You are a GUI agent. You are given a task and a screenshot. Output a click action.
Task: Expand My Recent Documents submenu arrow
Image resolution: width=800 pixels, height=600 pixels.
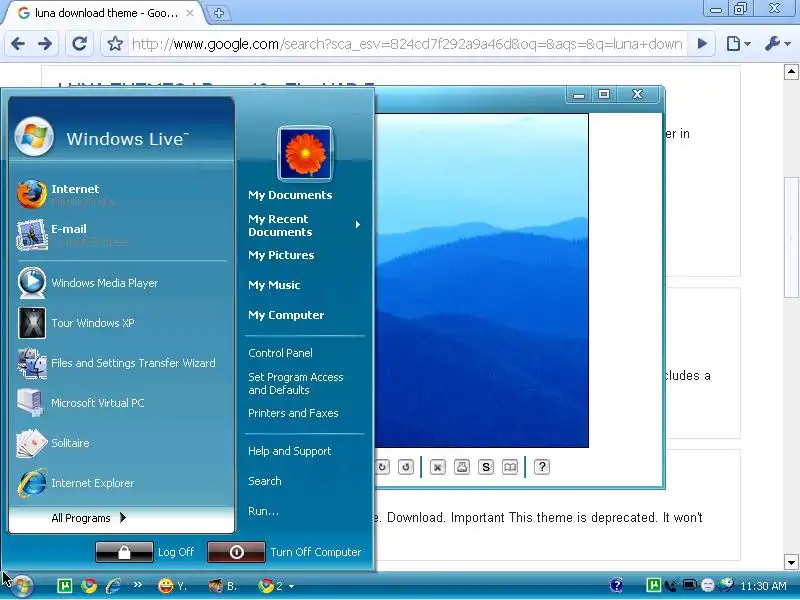(x=358, y=224)
